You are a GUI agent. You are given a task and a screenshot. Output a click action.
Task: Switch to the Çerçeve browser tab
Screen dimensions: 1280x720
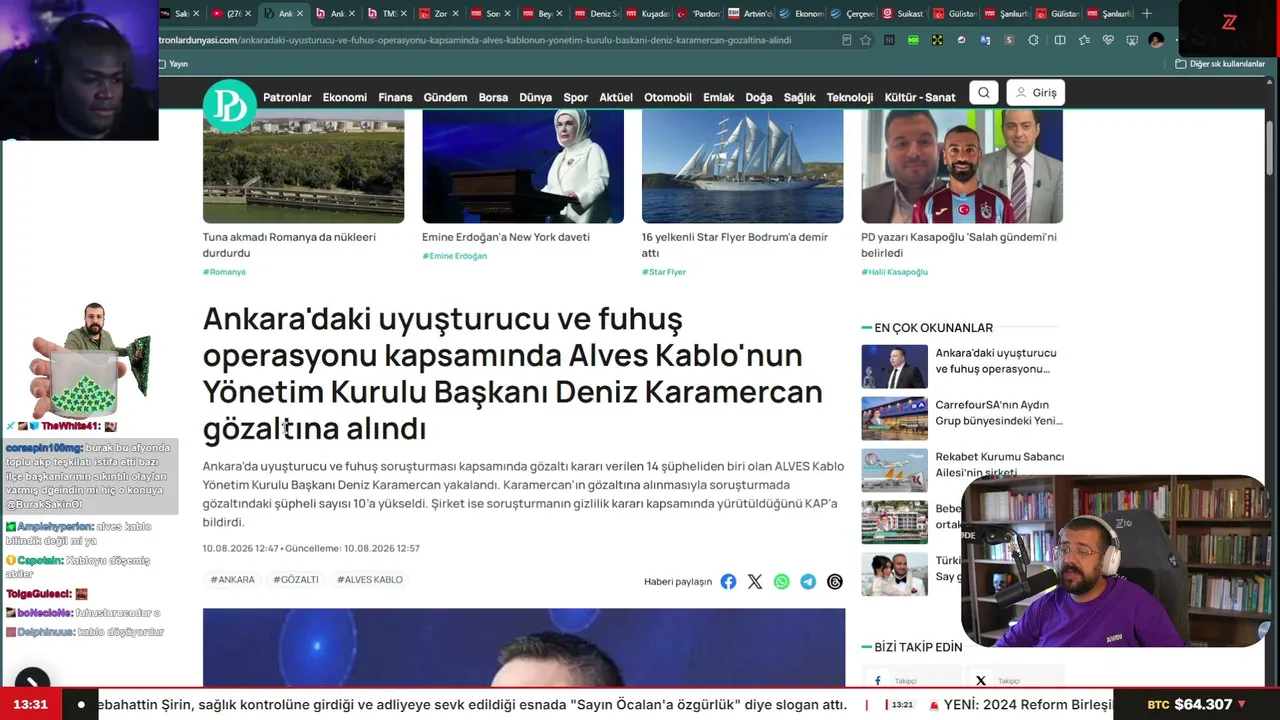pyautogui.click(x=851, y=14)
